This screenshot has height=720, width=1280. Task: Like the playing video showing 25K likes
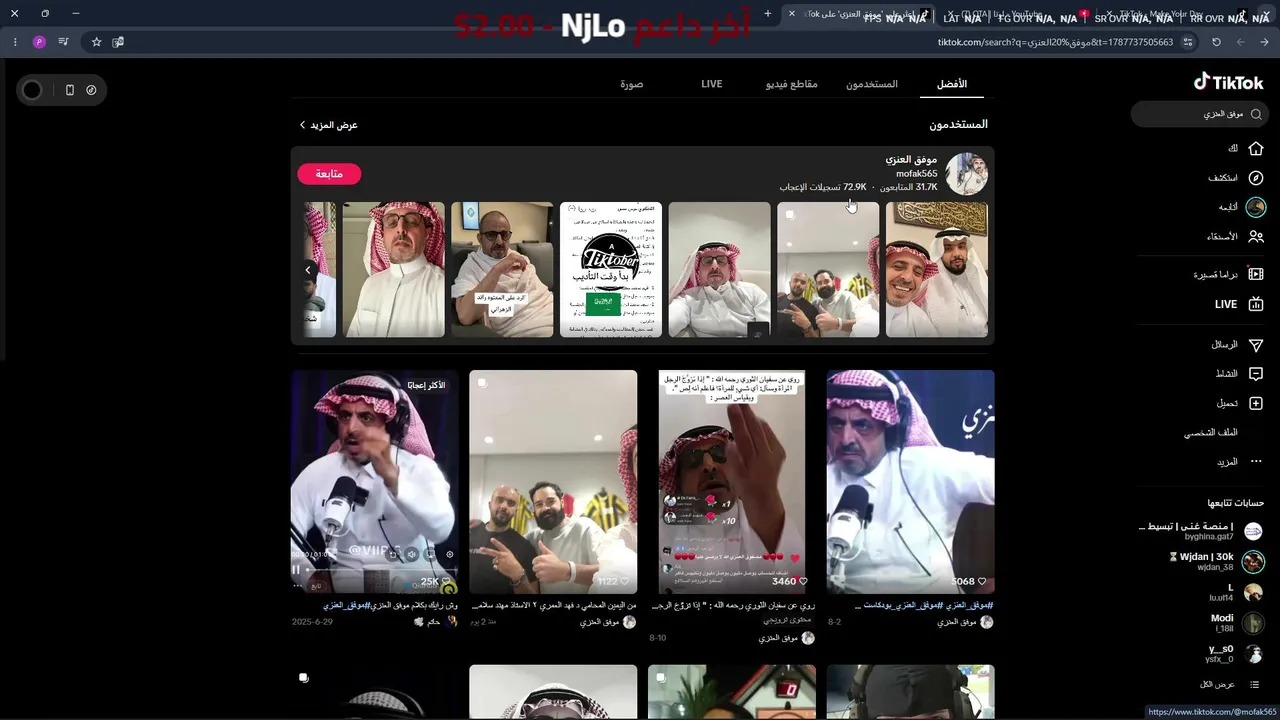pyautogui.click(x=447, y=581)
